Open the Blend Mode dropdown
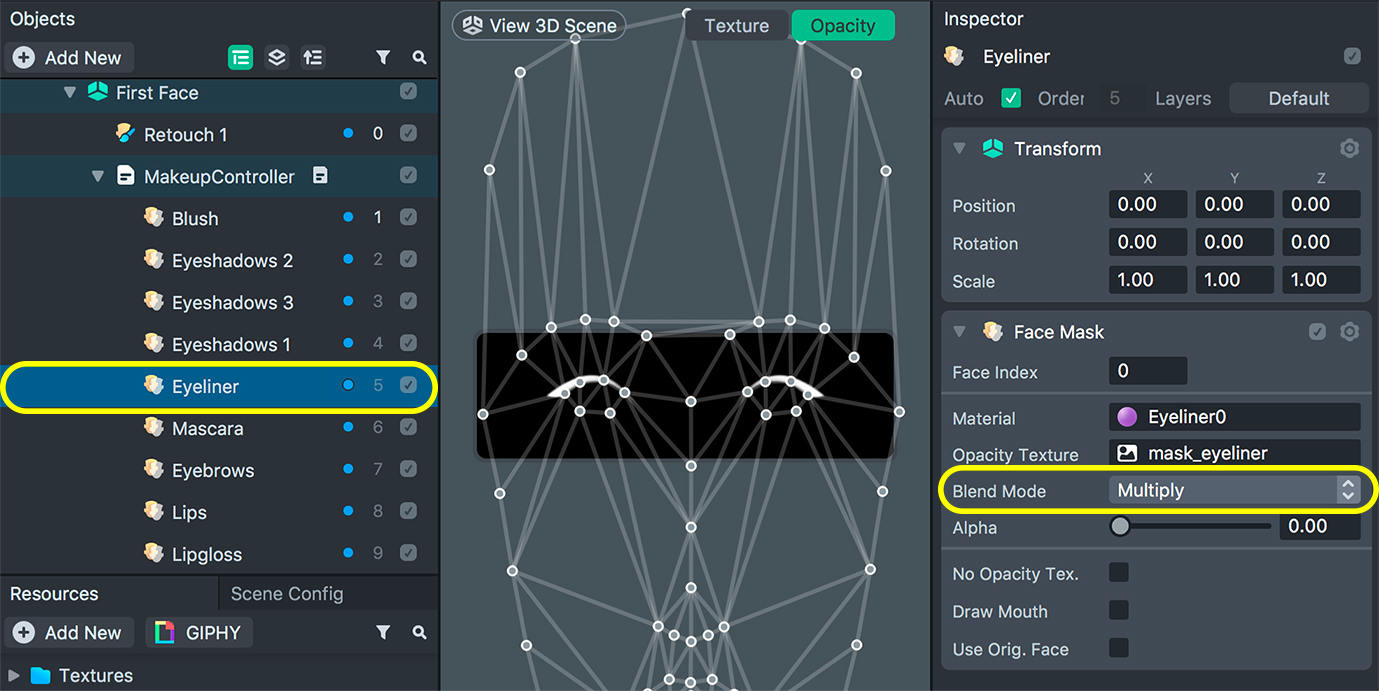The width and height of the screenshot is (1379, 691). pos(1234,490)
